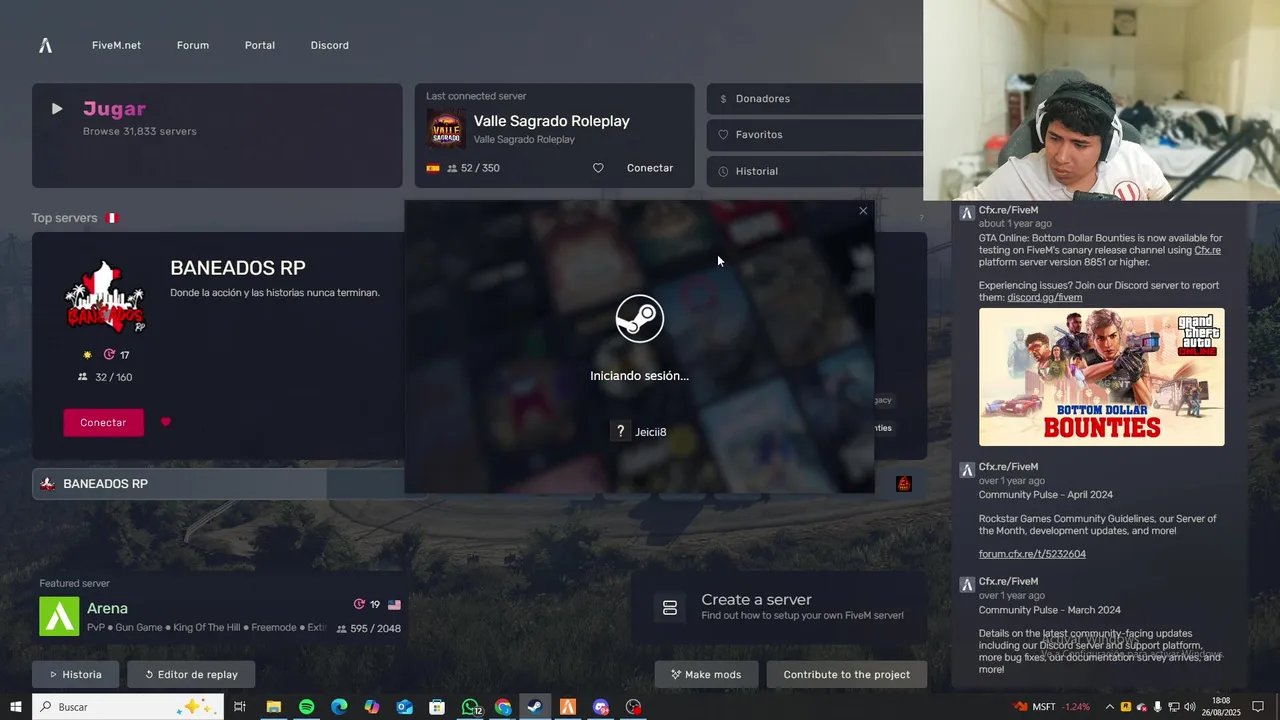1280x720 pixels.
Task: Open the Discord menu item
Action: [330, 45]
